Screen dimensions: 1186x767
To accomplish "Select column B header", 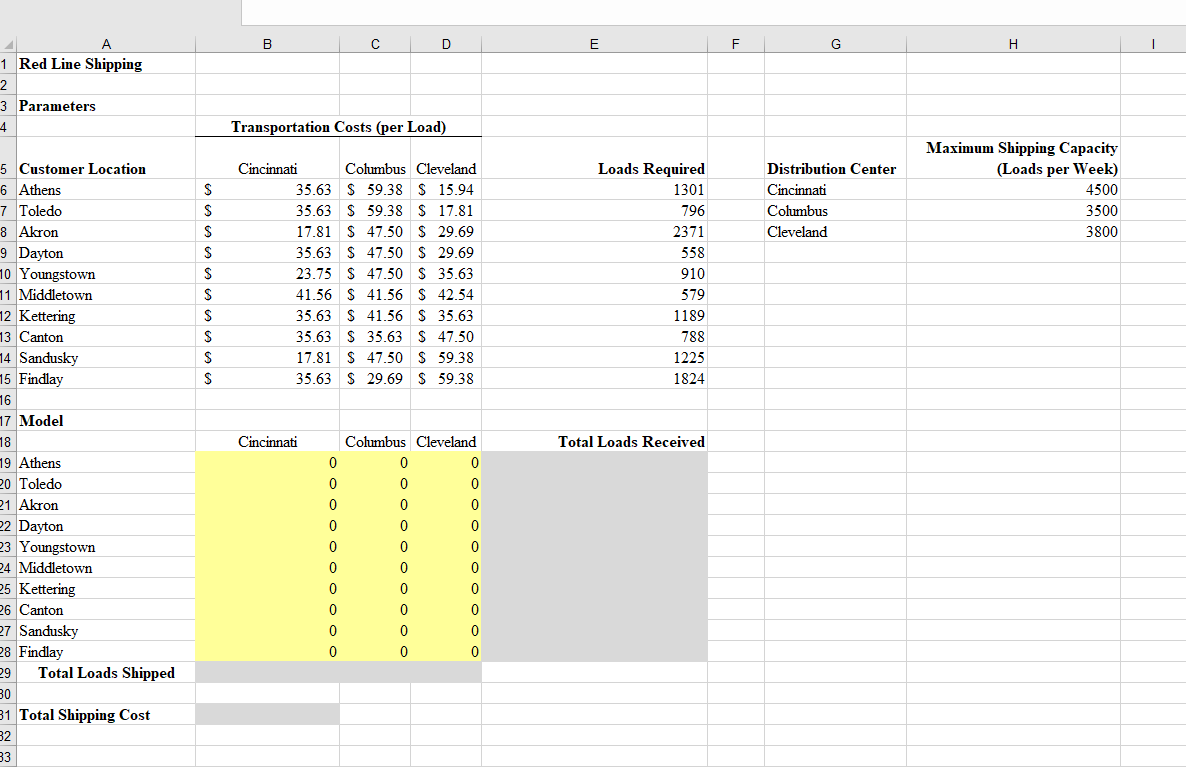I will point(267,45).
